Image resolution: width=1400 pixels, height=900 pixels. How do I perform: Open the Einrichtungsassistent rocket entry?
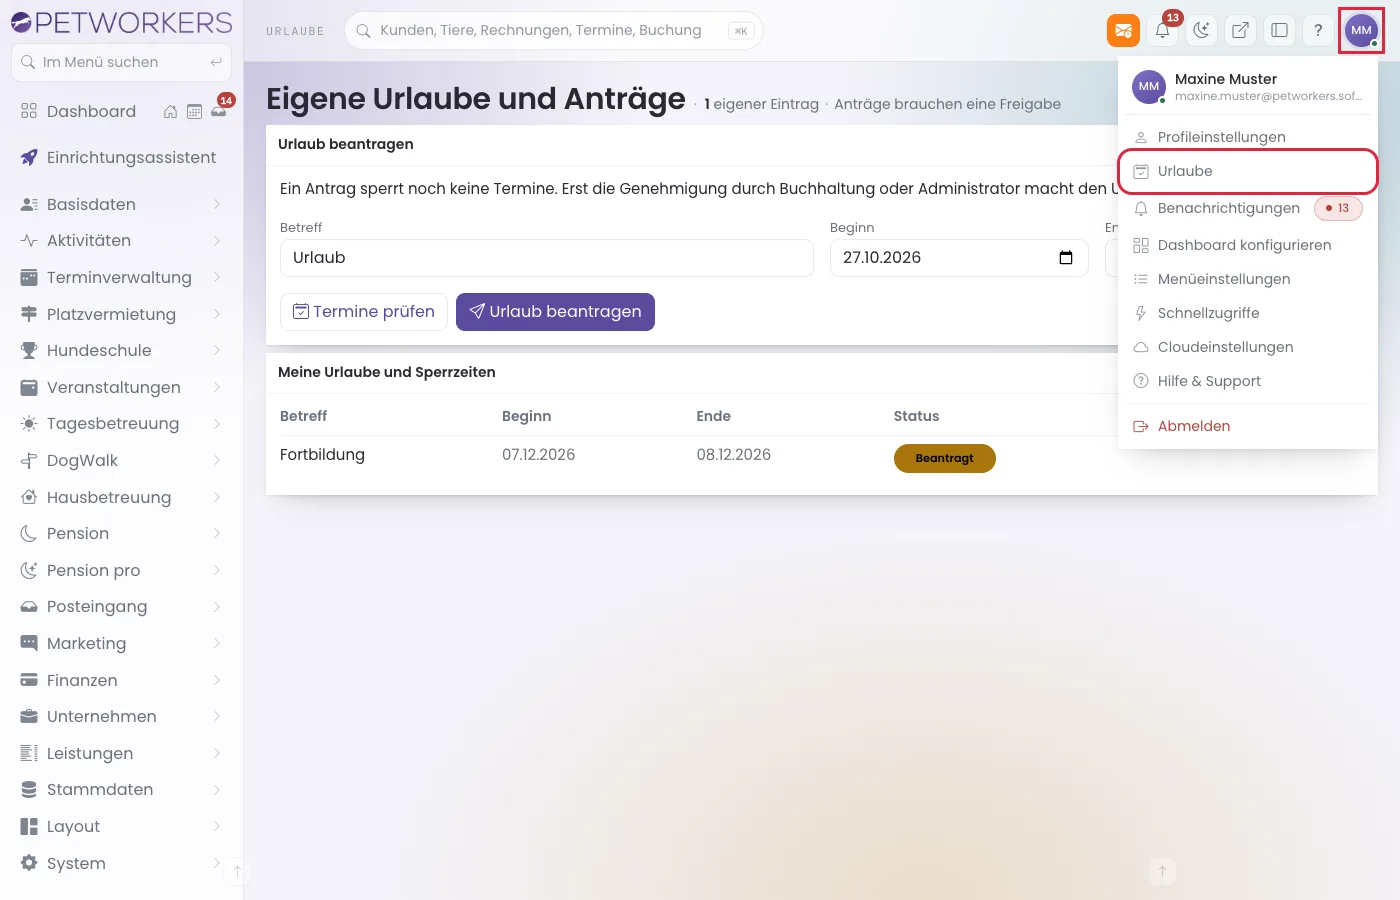click(121, 157)
